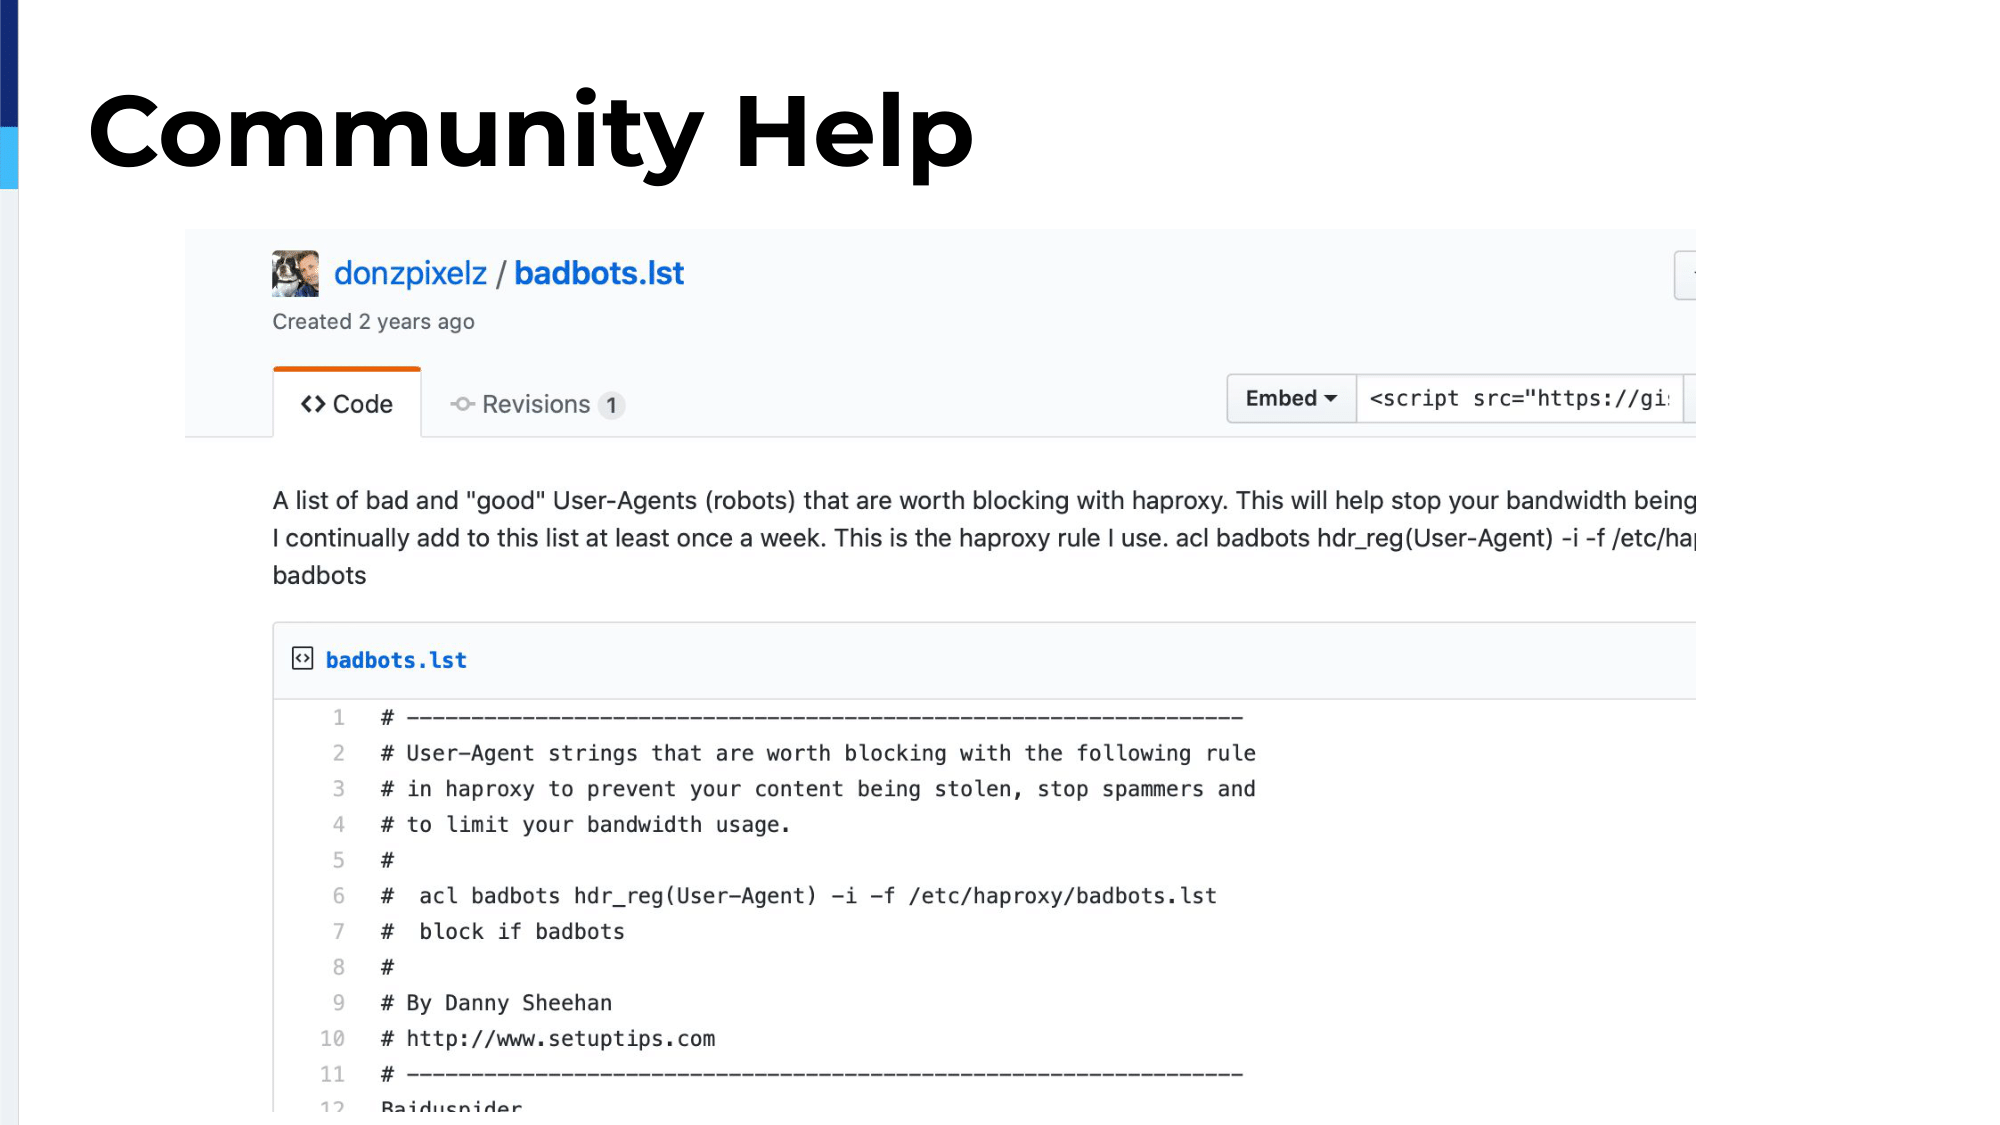Select line number 8

(x=339, y=967)
